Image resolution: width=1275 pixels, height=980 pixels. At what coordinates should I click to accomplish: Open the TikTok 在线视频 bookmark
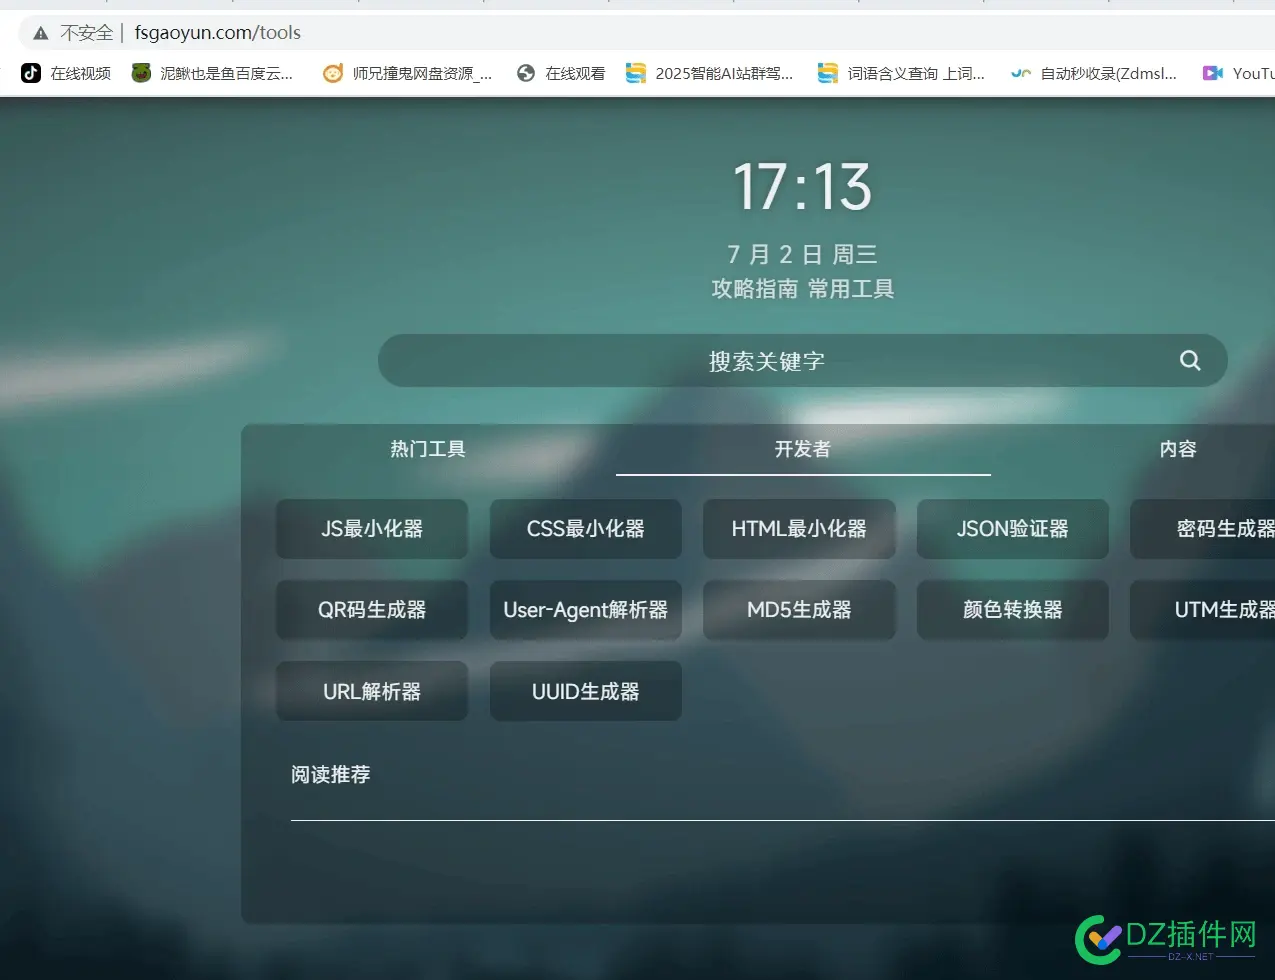click(x=66, y=73)
